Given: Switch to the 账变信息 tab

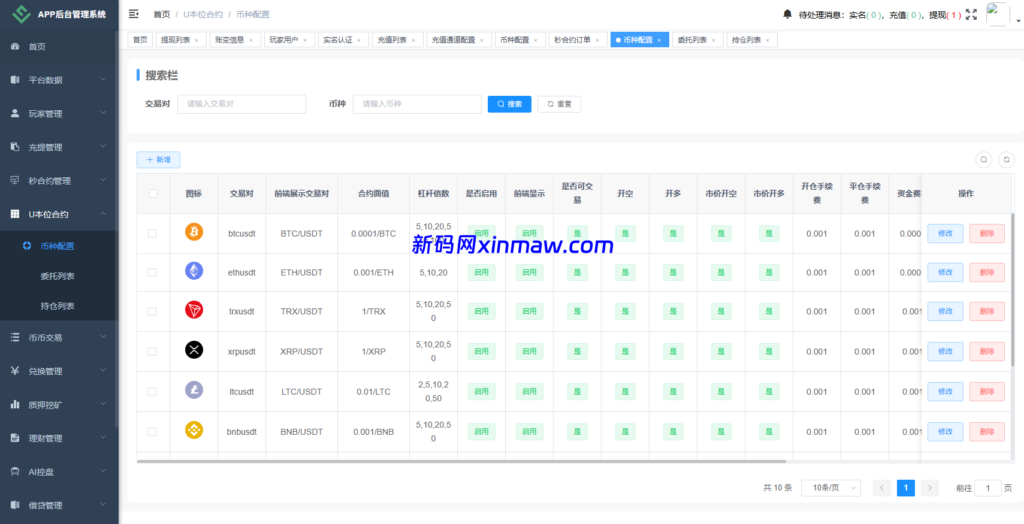Looking at the screenshot, I should point(234,40).
